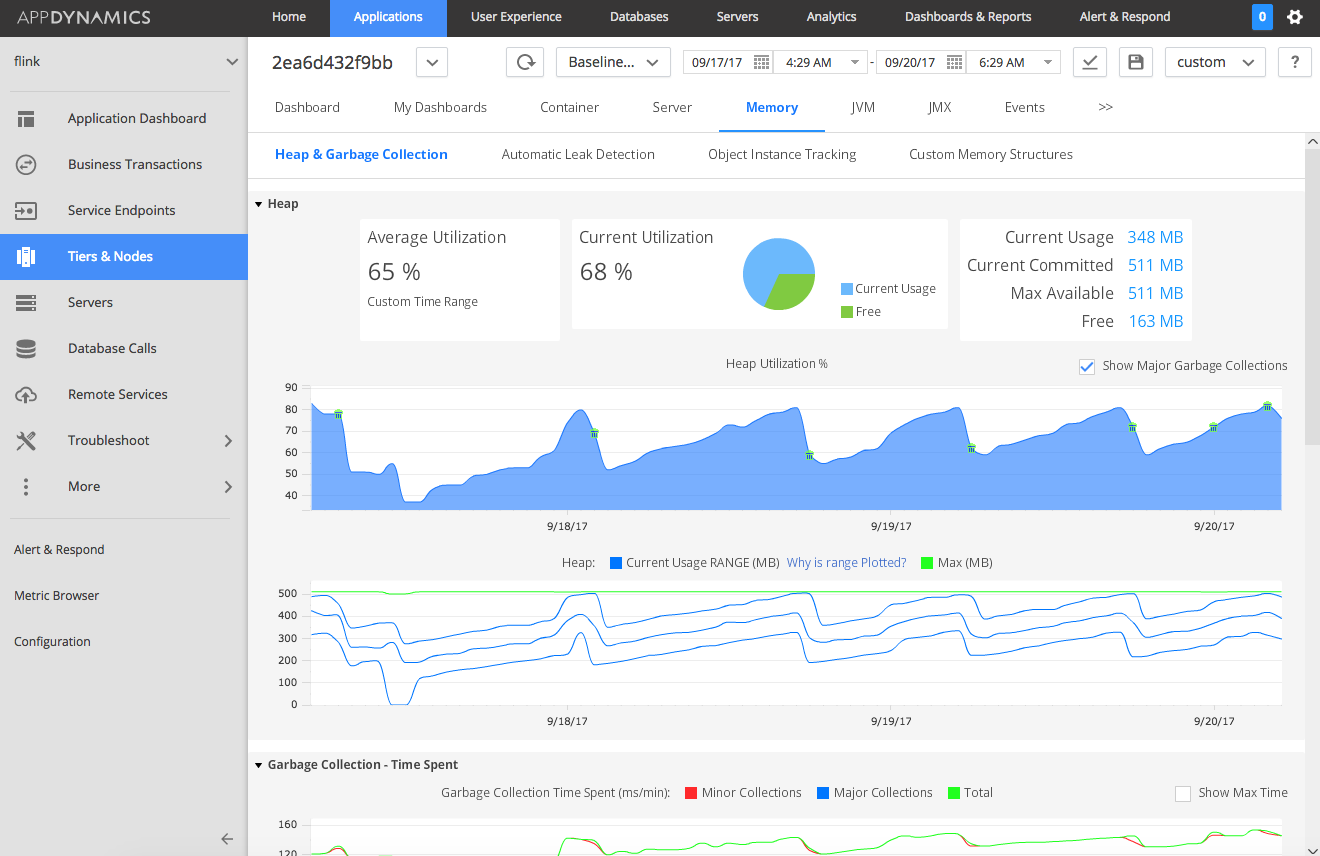Click the Current Usage RANGE blue legend swatch
The width and height of the screenshot is (1320, 856).
(616, 563)
